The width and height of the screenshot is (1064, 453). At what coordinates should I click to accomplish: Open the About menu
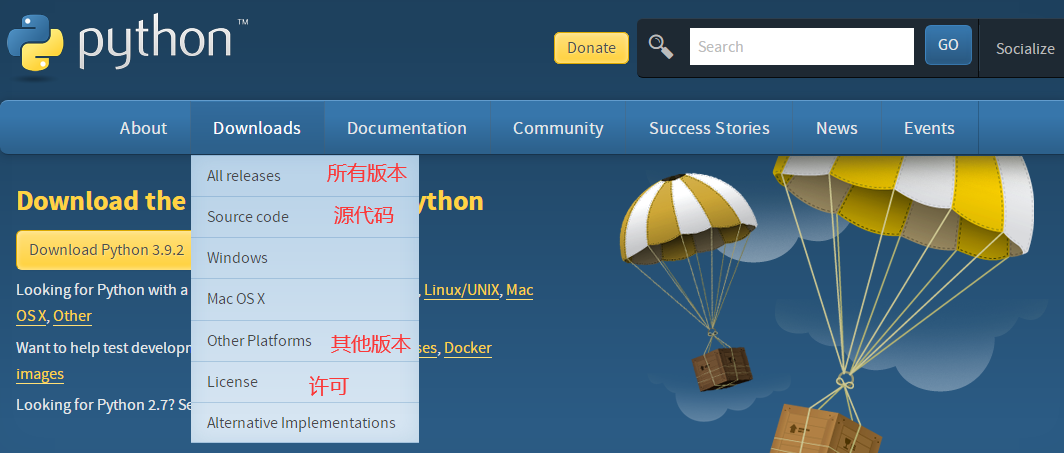143,128
